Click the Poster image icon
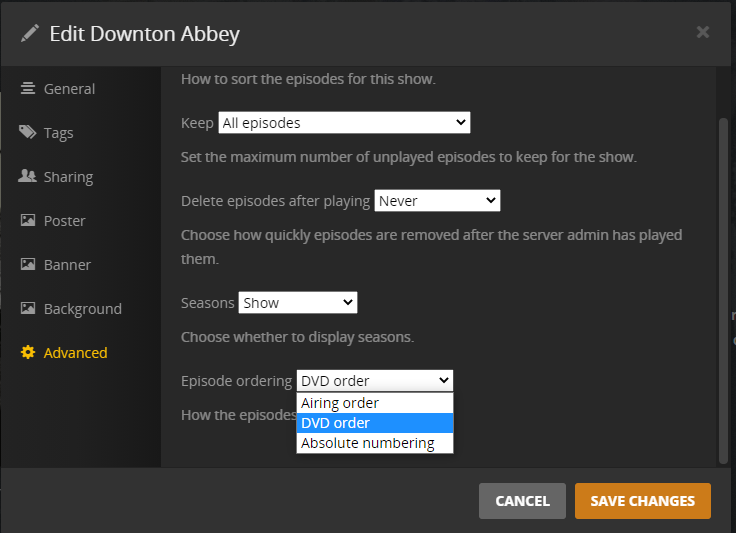The width and height of the screenshot is (736, 533). (28, 221)
